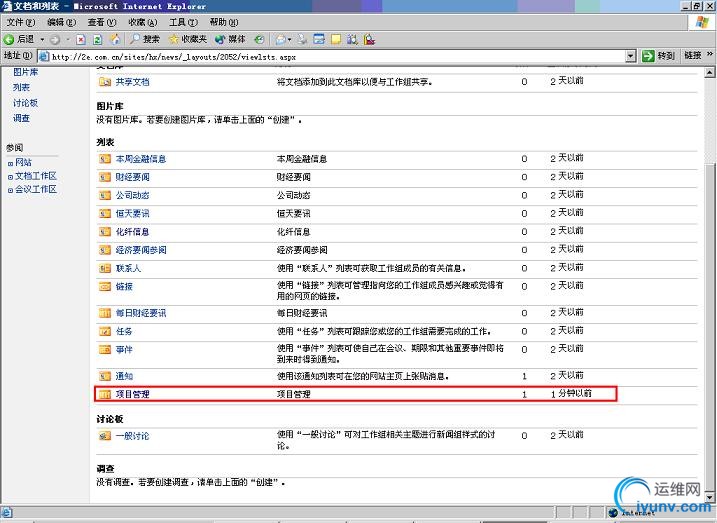
Task: Click the list icon beside 经济要闻参阅
Action: (105, 250)
